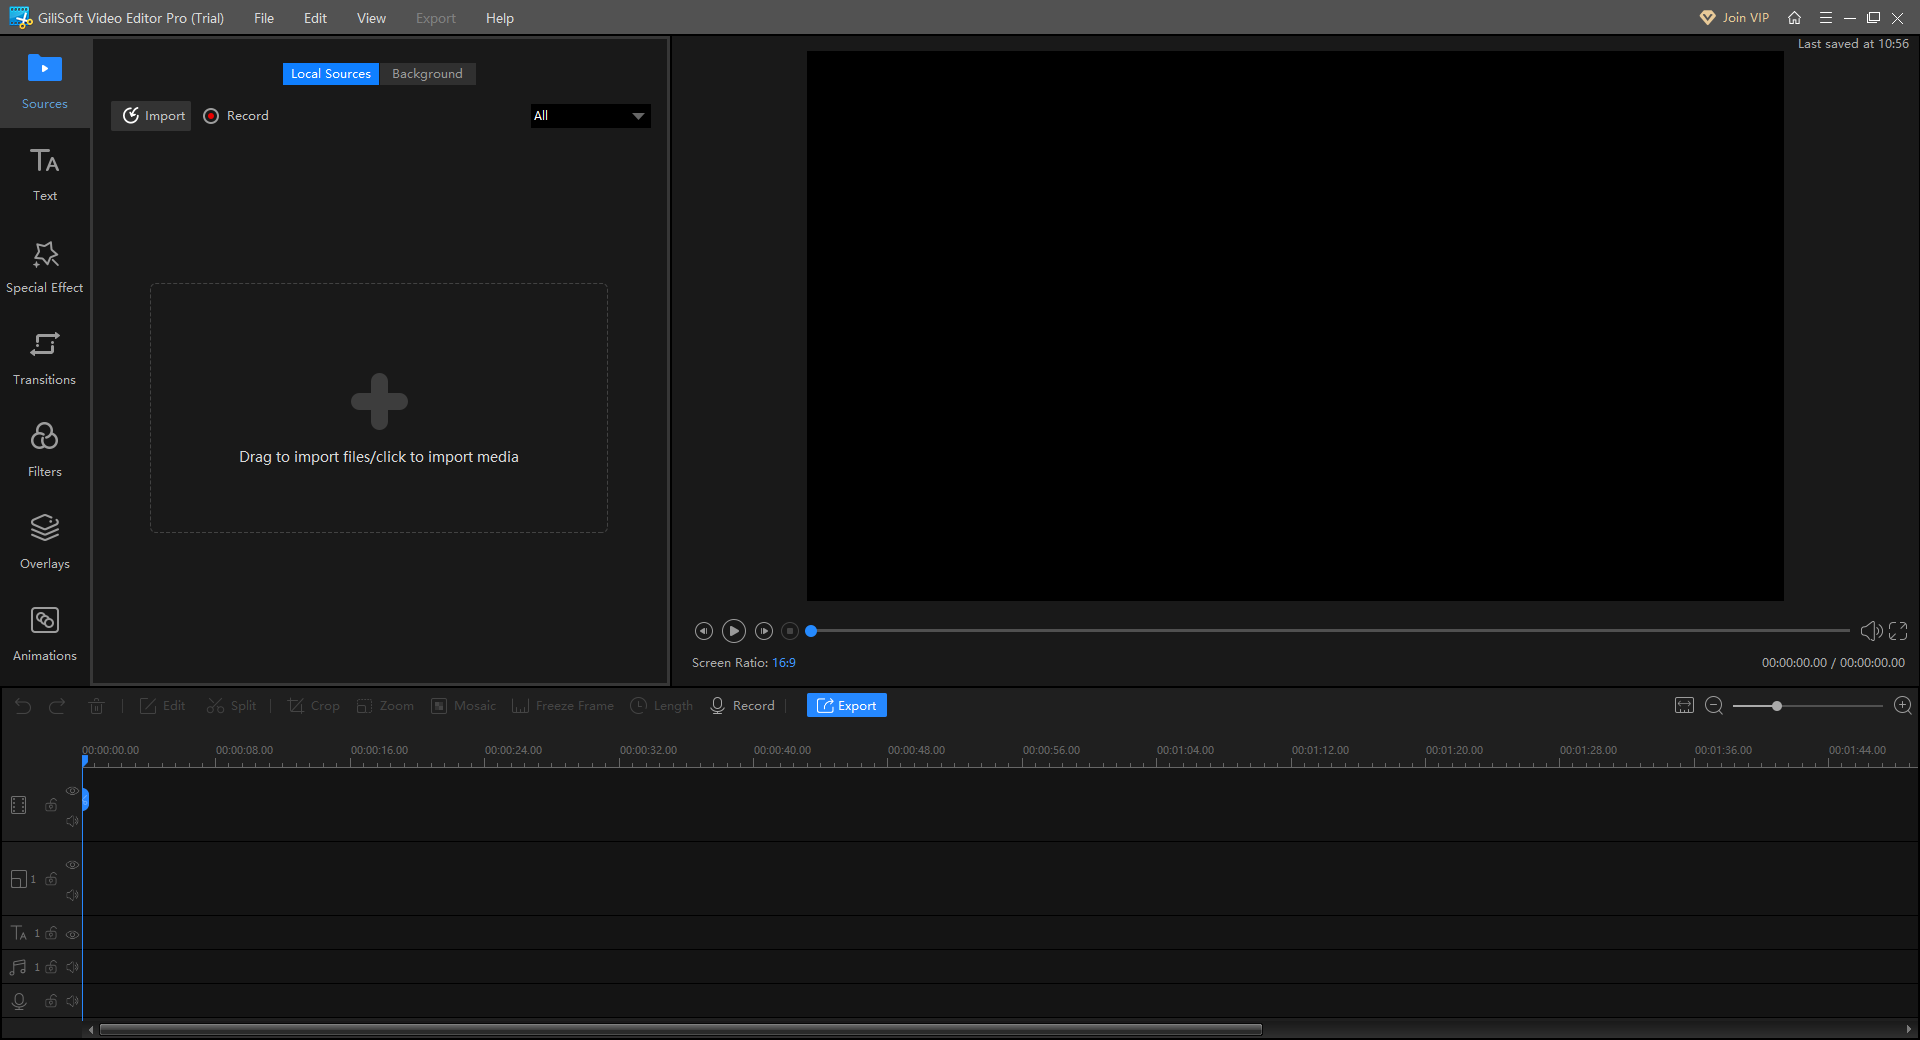Zoom in the timeline with plus magnifier
The width and height of the screenshot is (1920, 1040).
click(1903, 706)
